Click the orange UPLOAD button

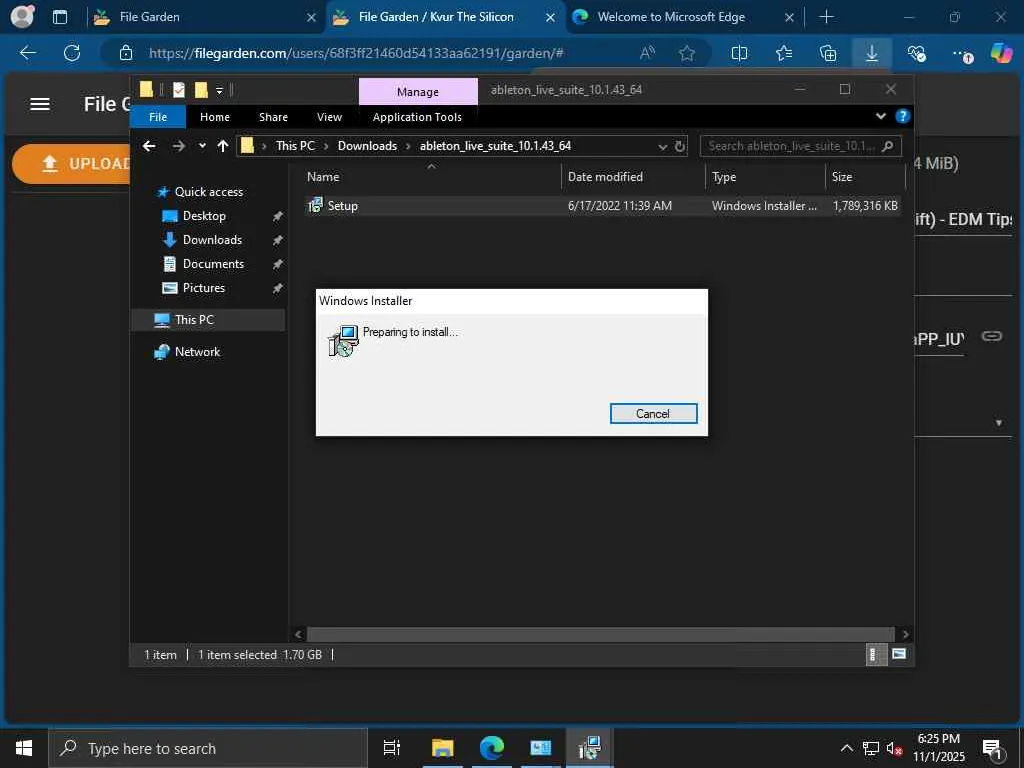72,163
